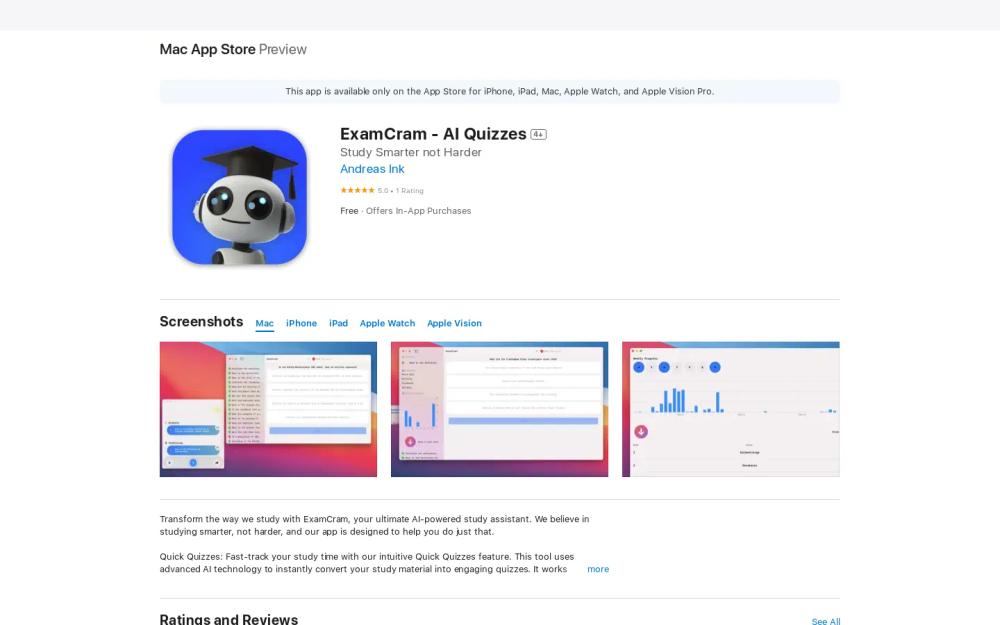Expand description with the more link
This screenshot has height=625, width=1000.
[598, 569]
